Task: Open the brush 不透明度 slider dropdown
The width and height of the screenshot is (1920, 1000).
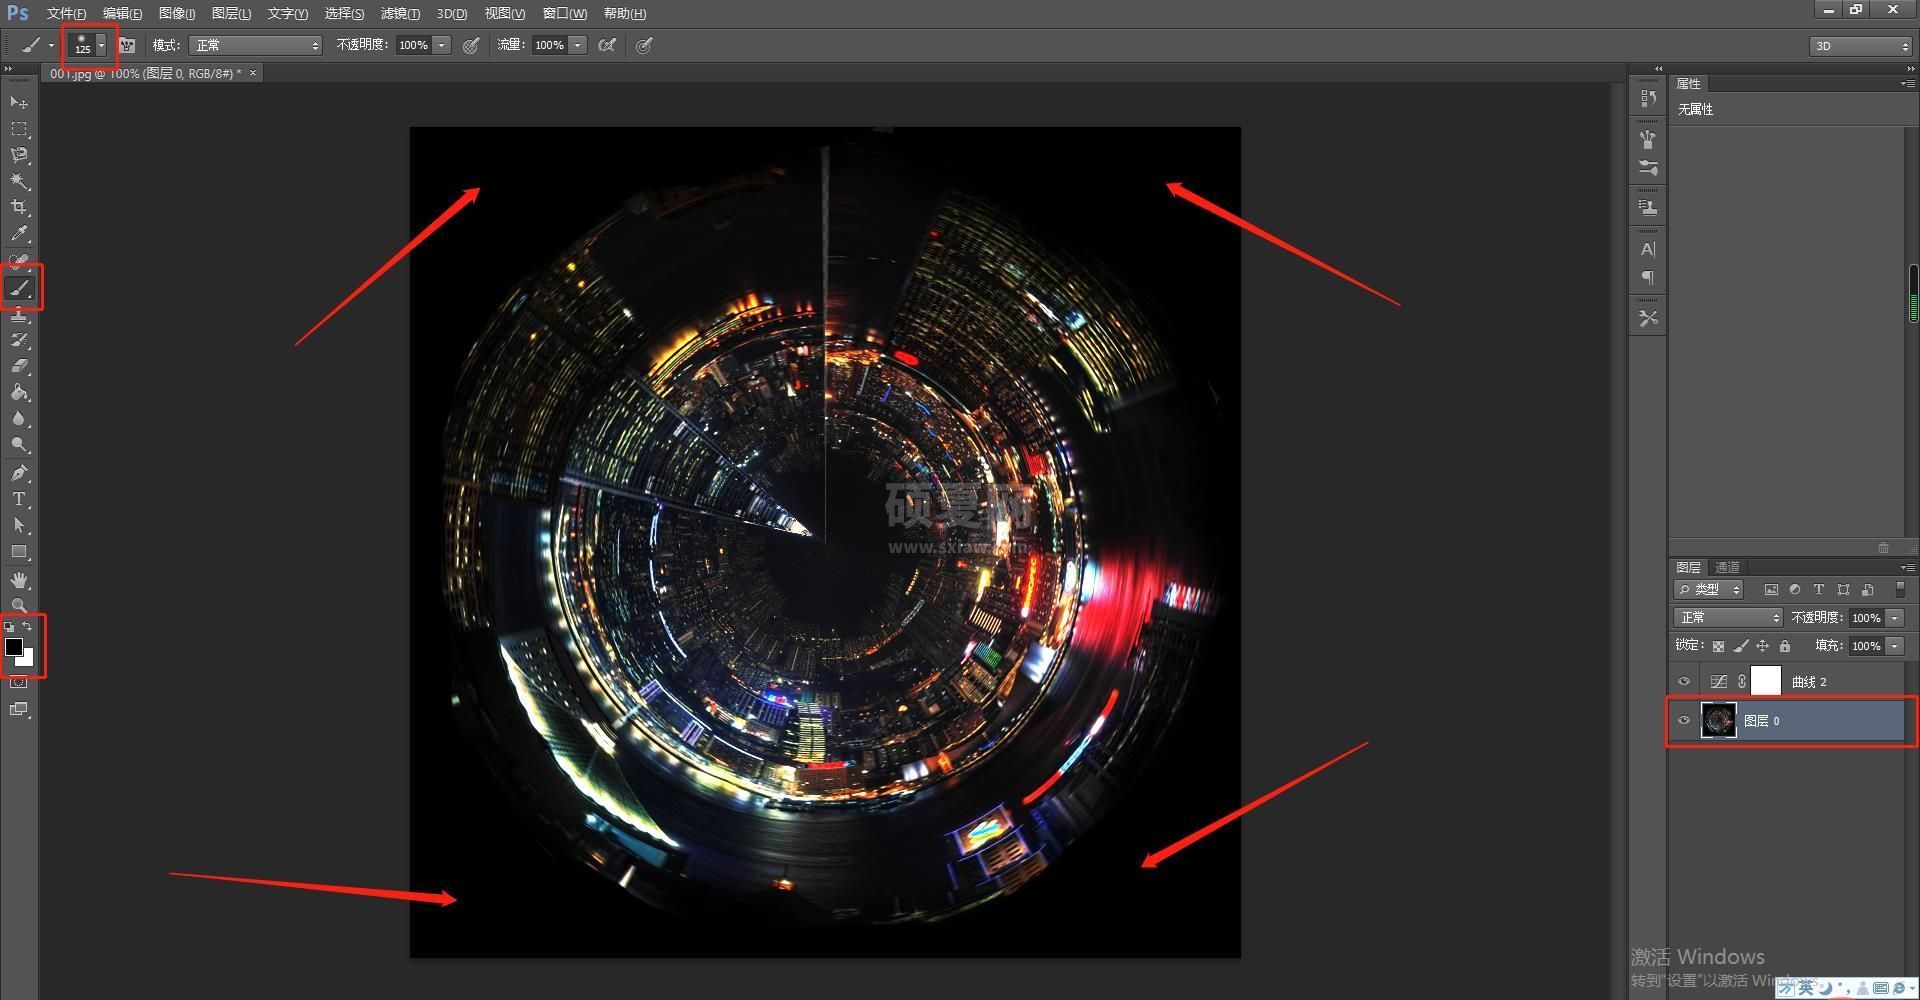Action: (441, 45)
